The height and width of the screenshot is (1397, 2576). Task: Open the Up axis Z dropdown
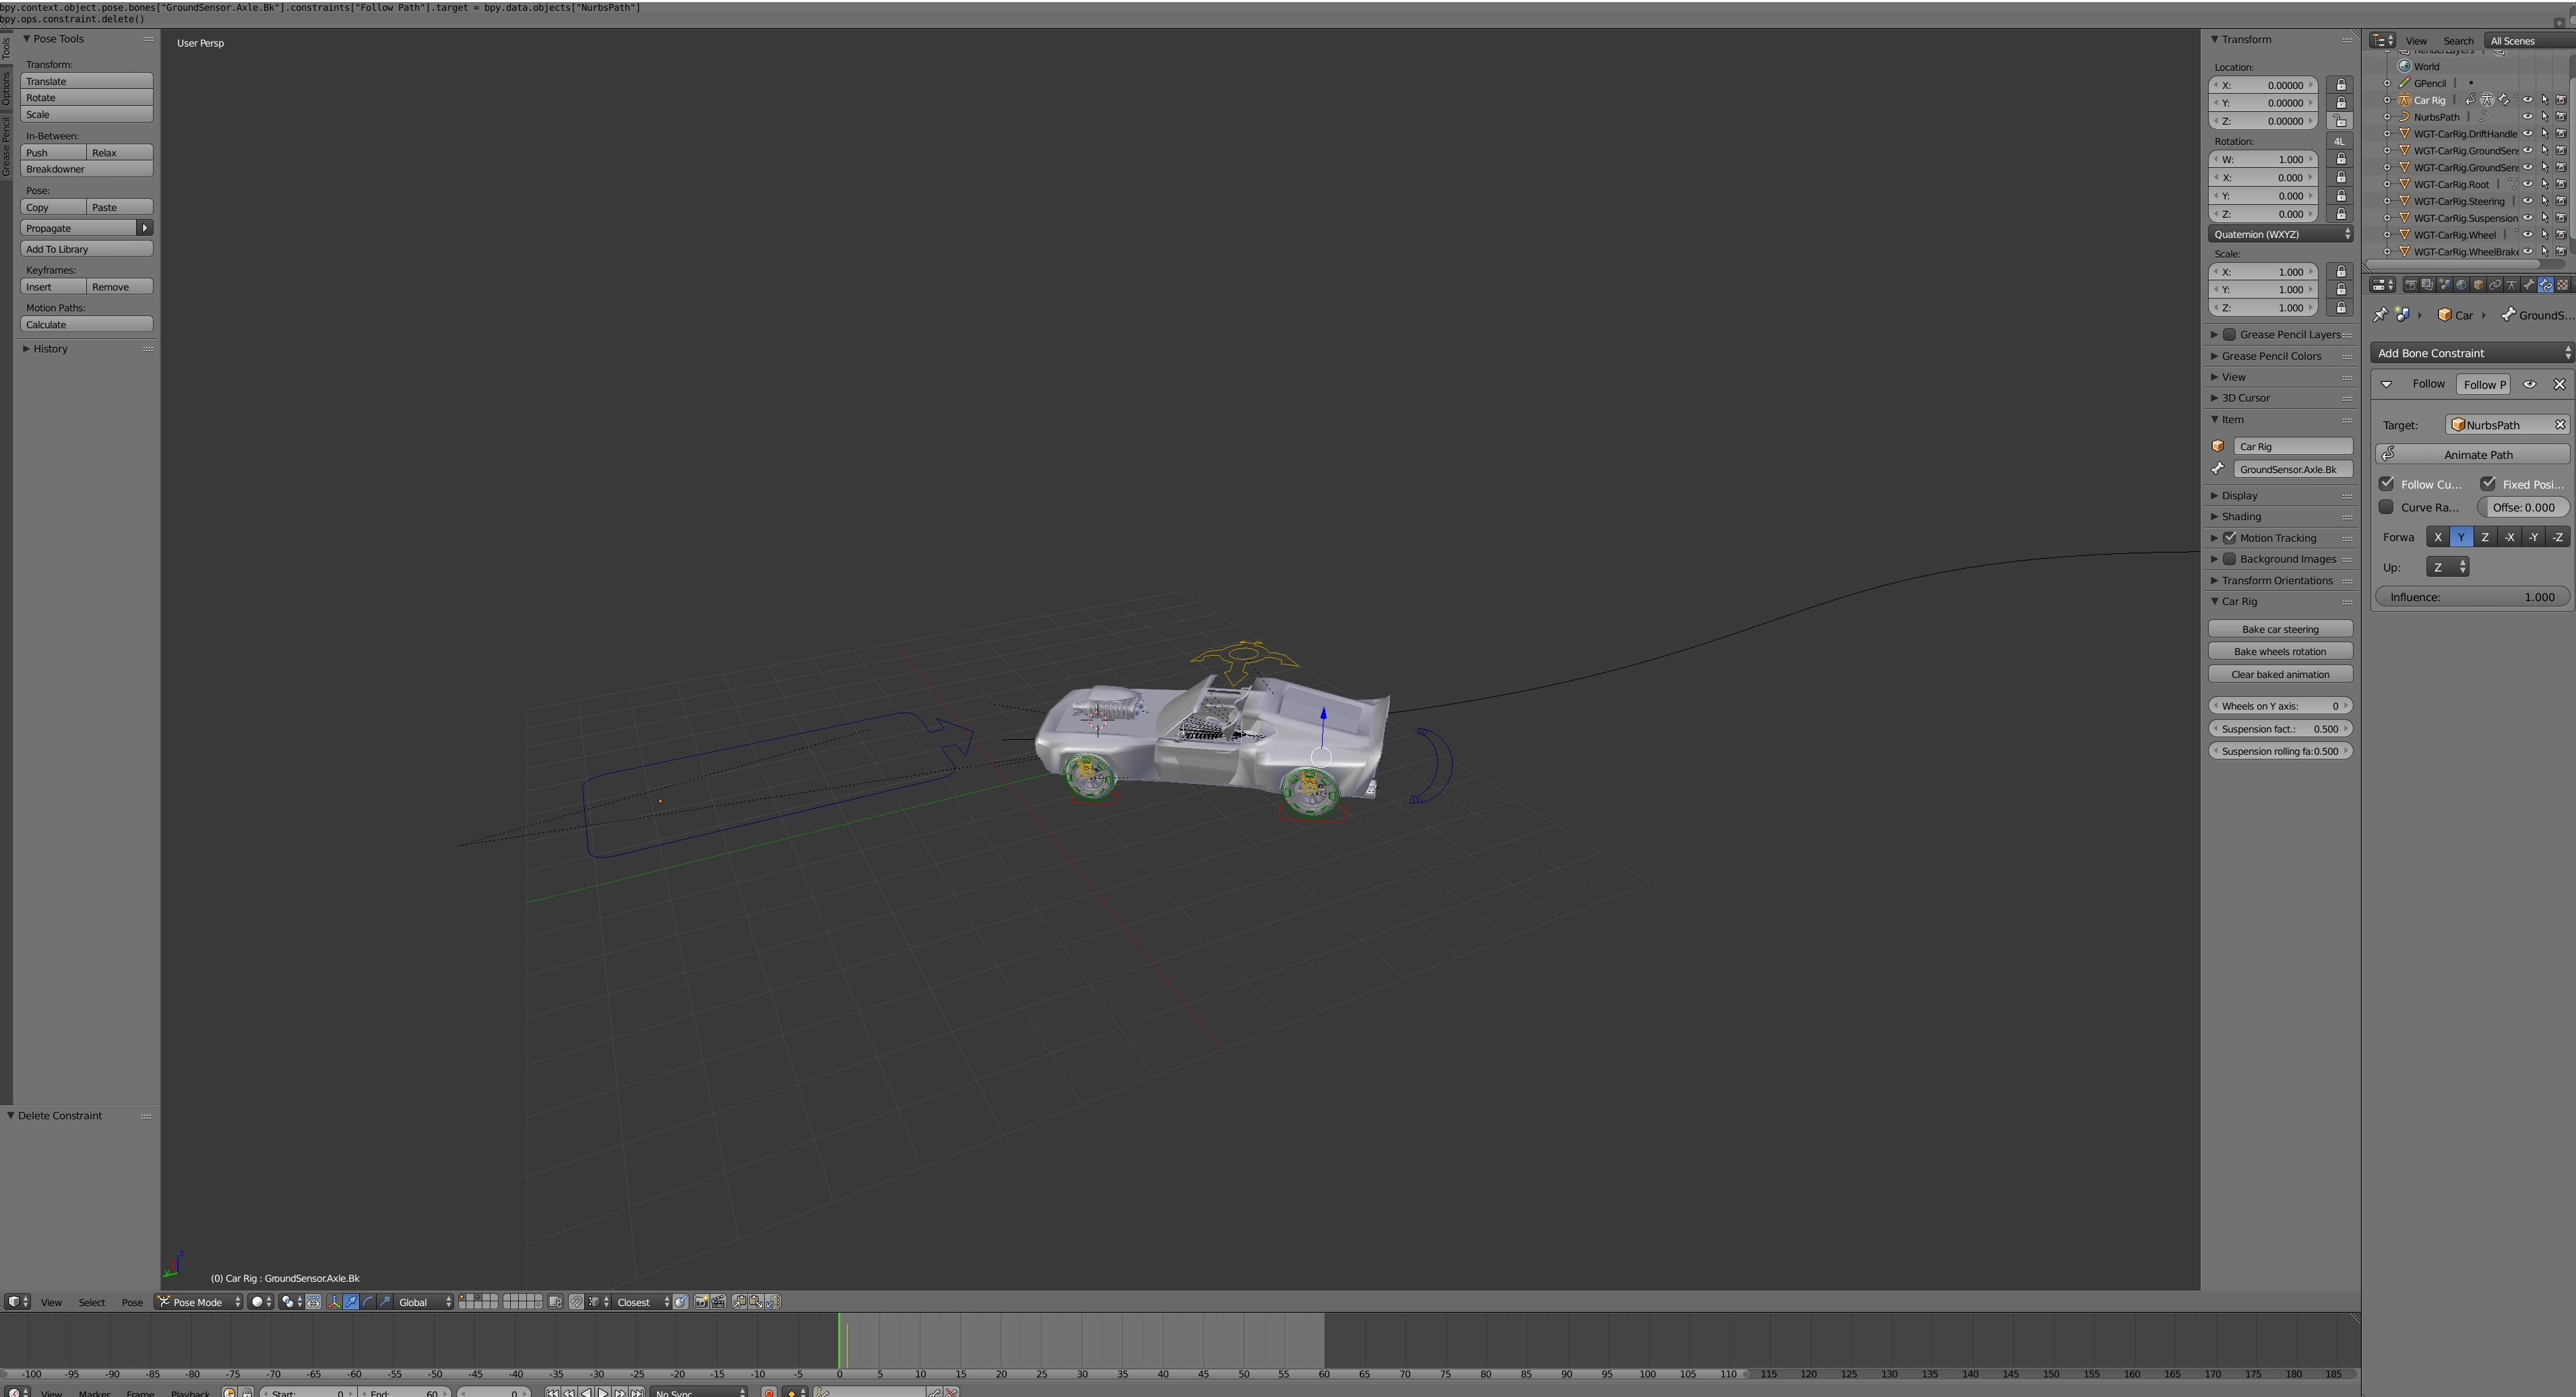coord(2447,567)
